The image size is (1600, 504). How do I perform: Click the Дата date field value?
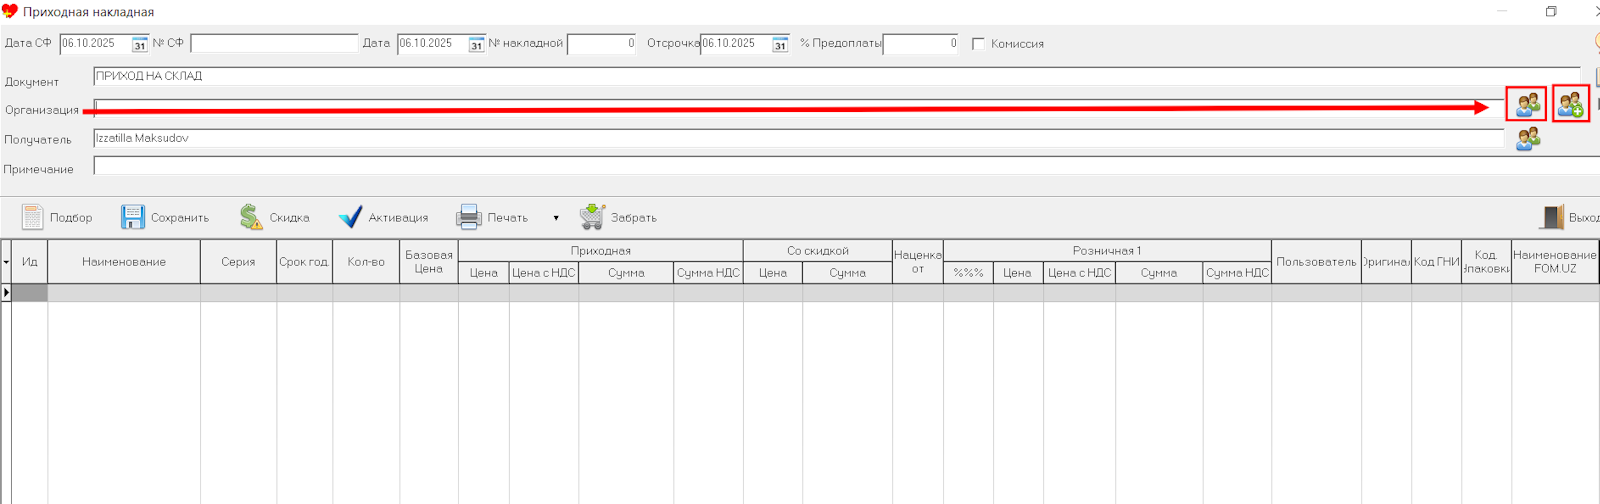point(432,44)
